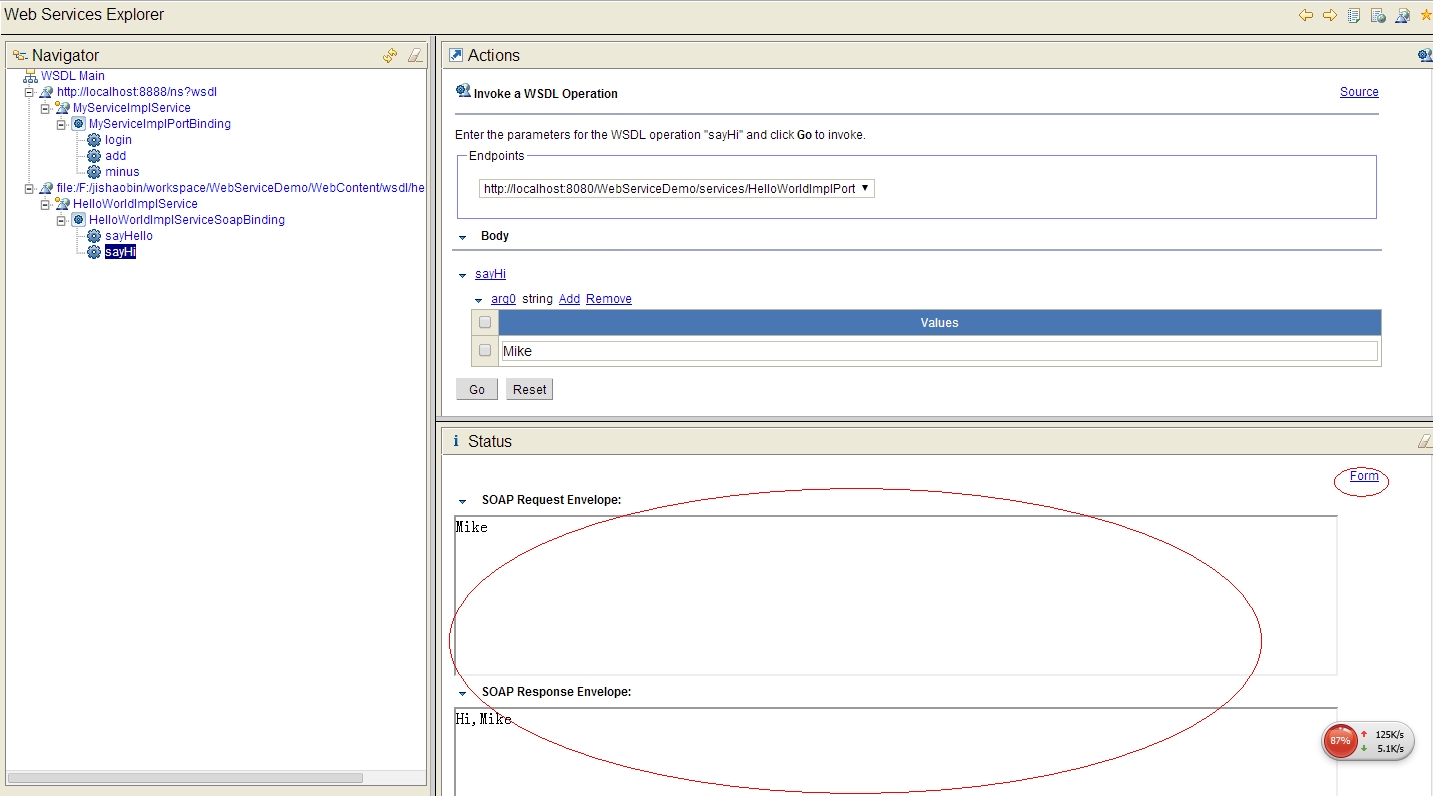Click the sayHi link under Body
Image resolution: width=1433 pixels, height=796 pixels.
point(490,274)
